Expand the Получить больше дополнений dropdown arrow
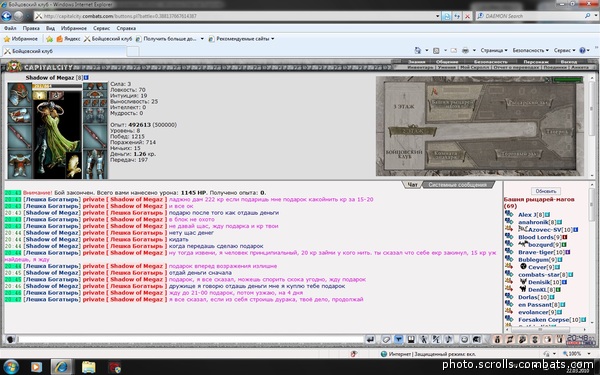The image size is (600, 375). click(x=202, y=39)
